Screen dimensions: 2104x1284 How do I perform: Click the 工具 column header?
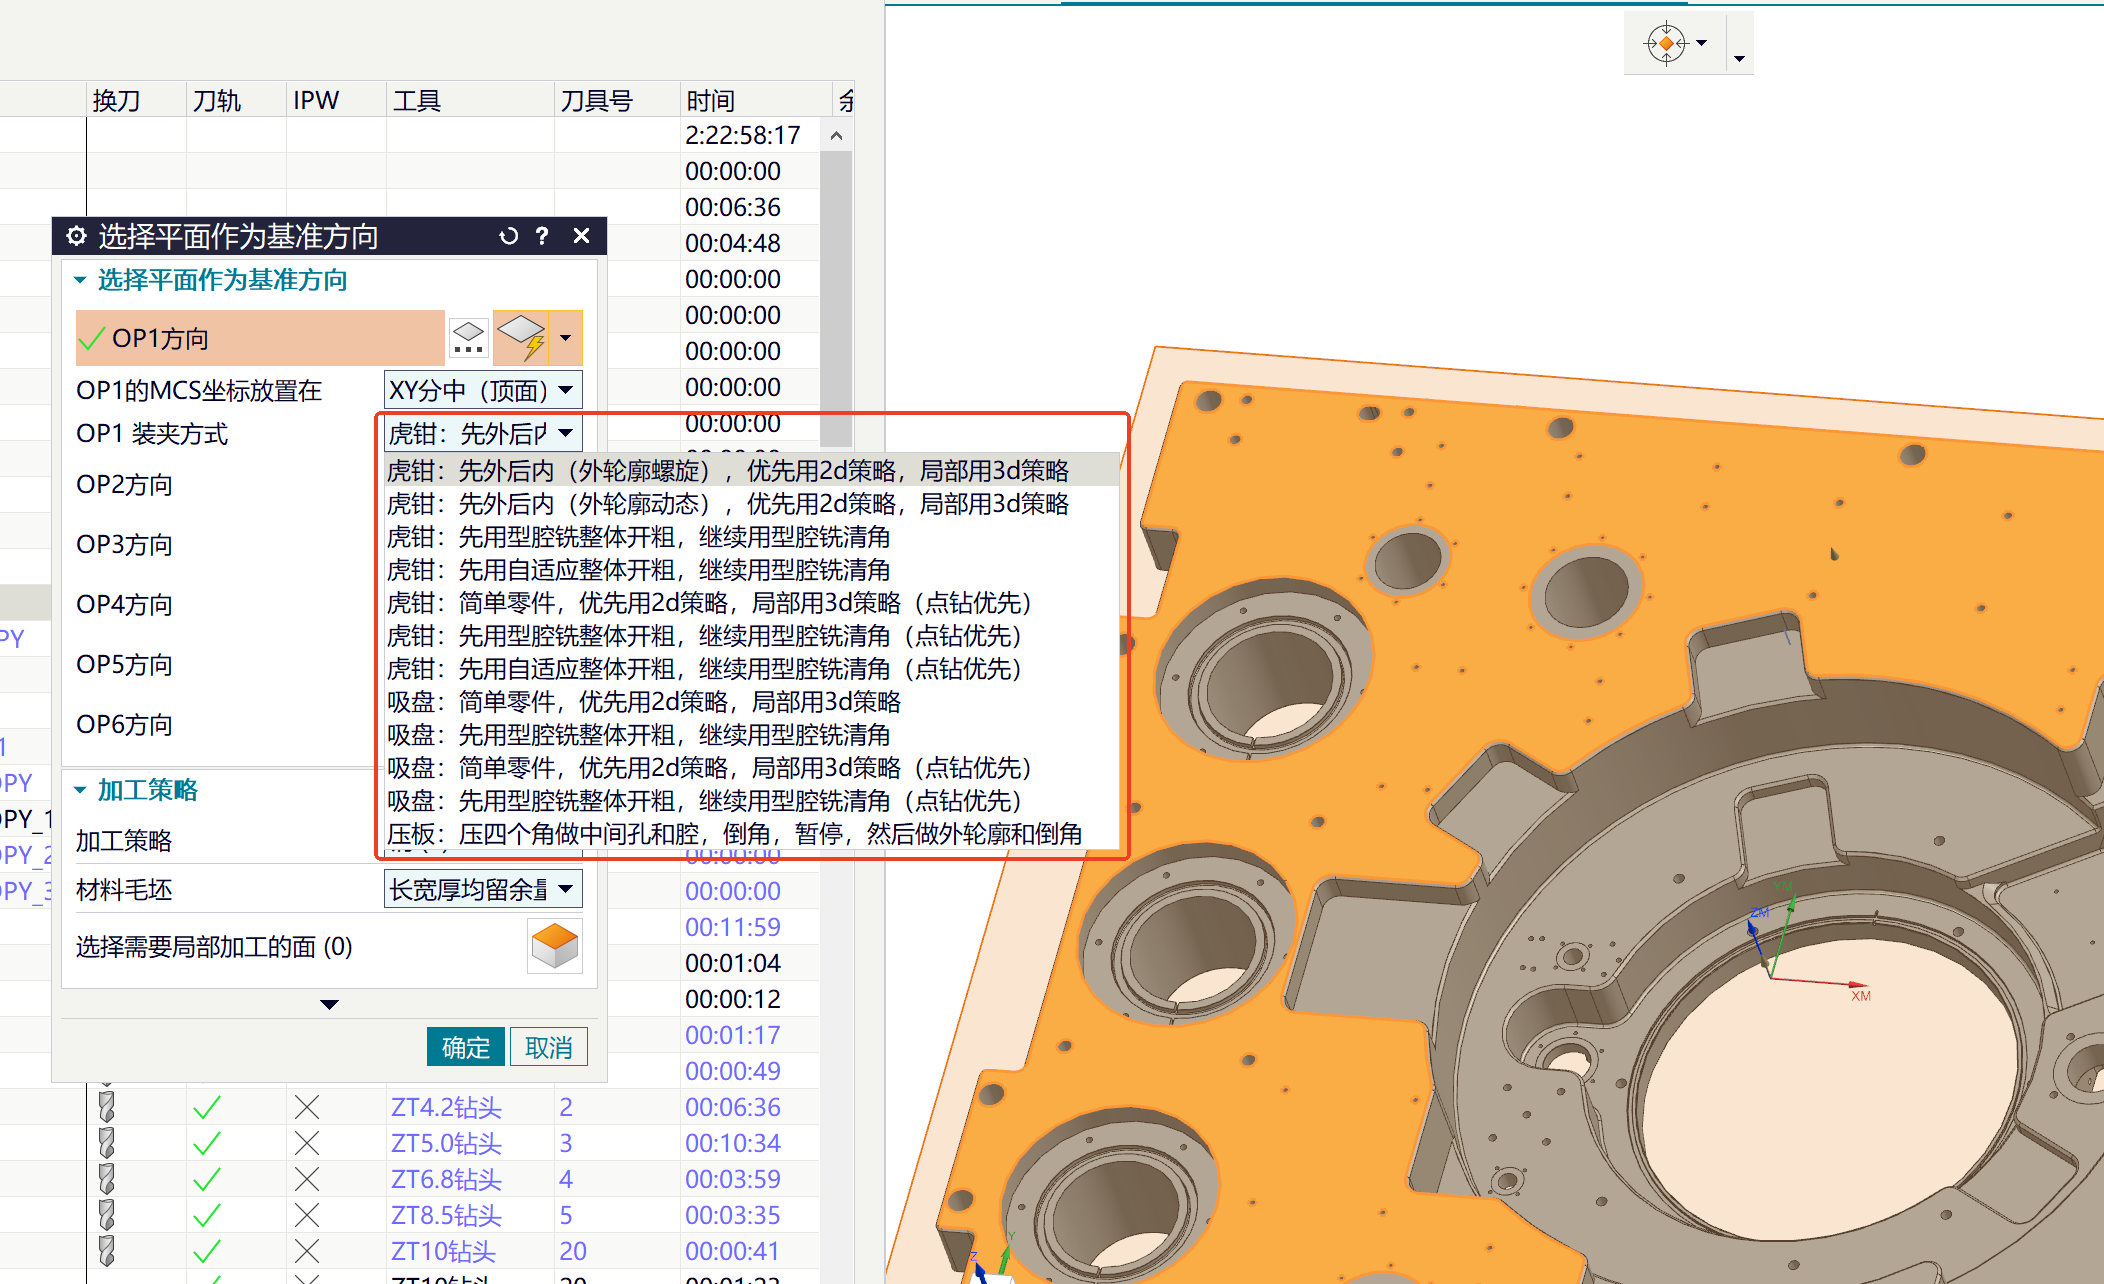click(470, 100)
